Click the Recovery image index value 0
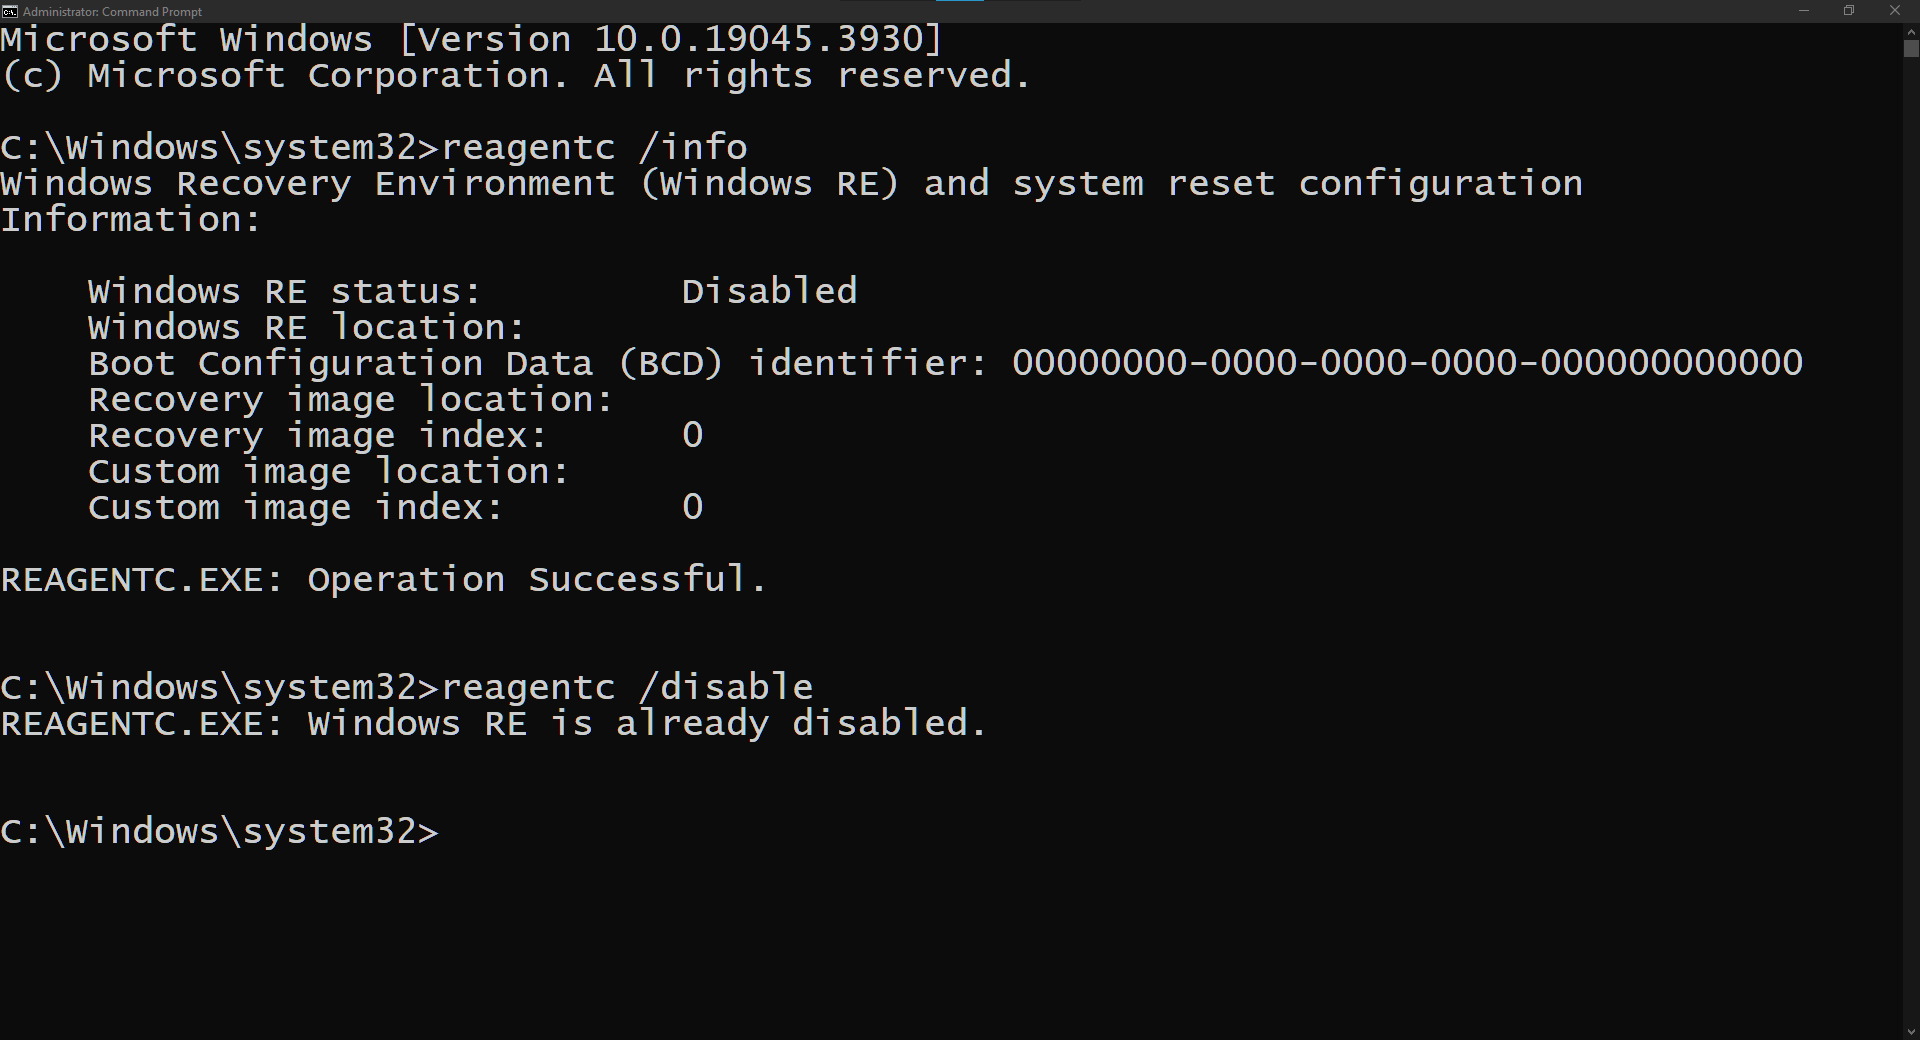Screen dimensions: 1920x1040 tap(693, 435)
